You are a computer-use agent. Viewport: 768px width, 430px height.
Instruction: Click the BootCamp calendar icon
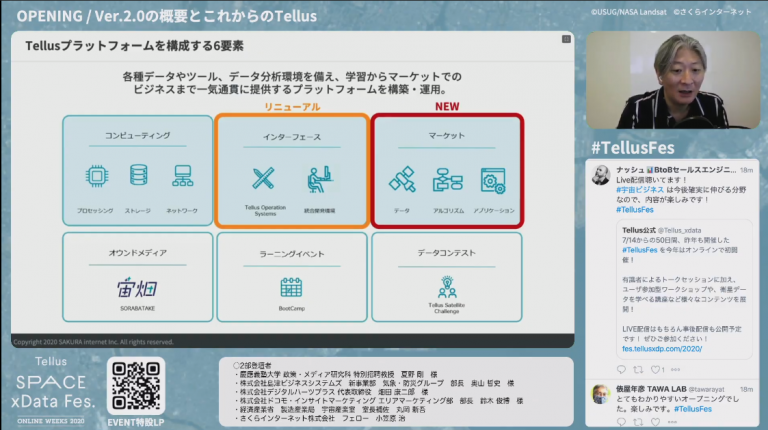(x=291, y=287)
